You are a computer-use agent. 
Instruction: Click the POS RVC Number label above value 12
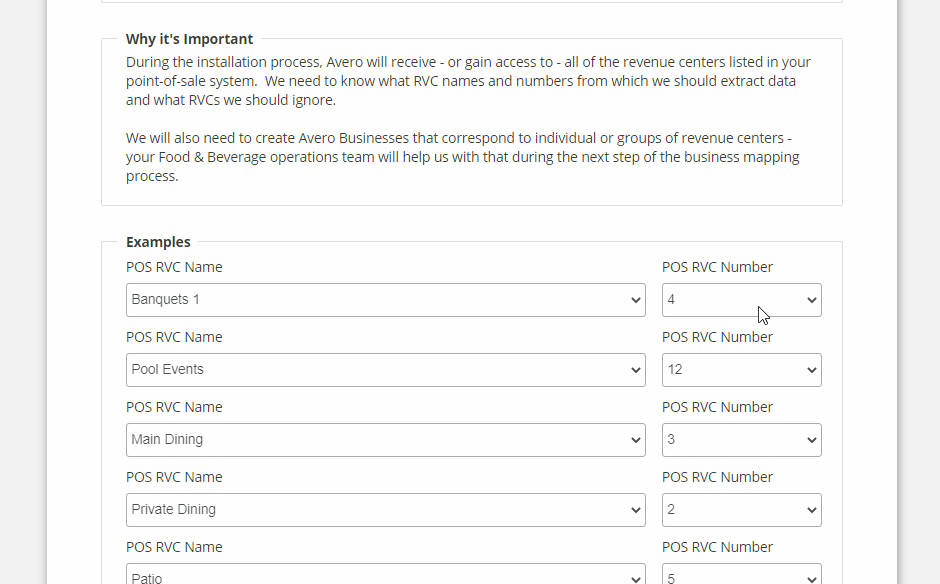click(717, 337)
